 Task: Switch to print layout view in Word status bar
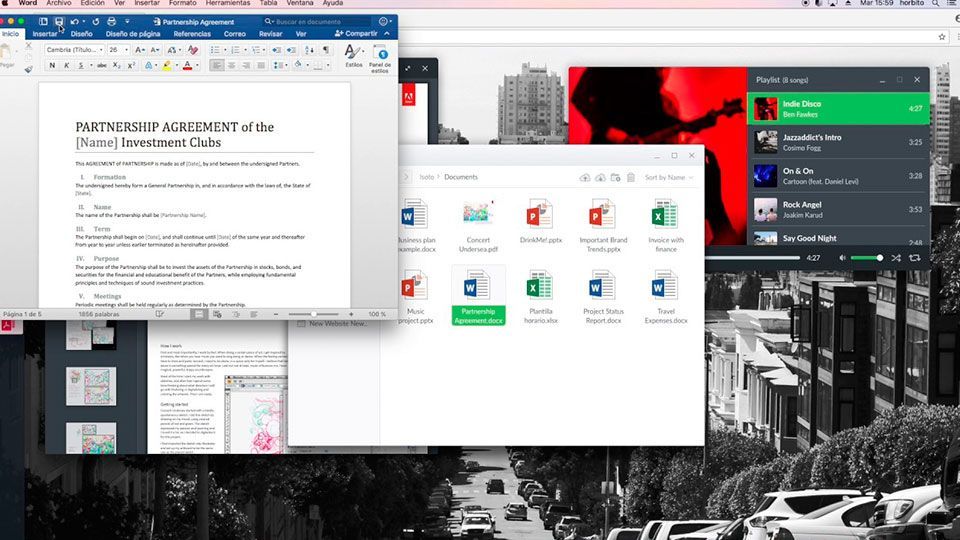coord(198,314)
